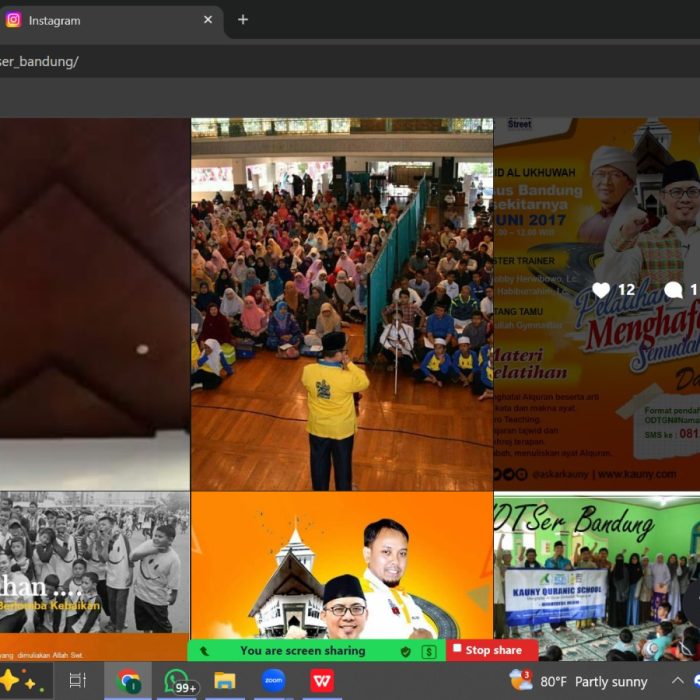This screenshot has width=700, height=700.
Task: Click the green security shield icon in share bar
Action: [x=405, y=652]
